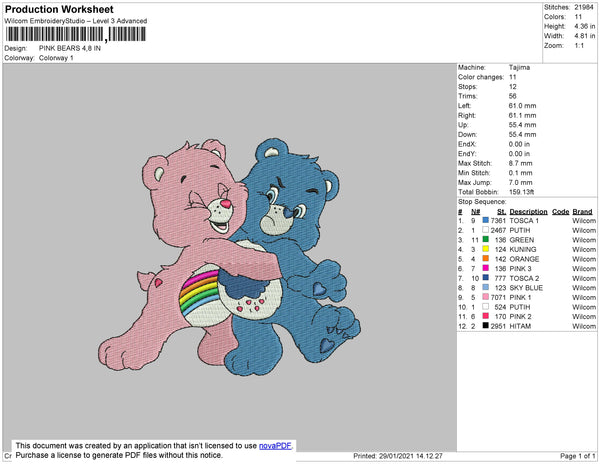Click the KUNING yellow color swatch

coord(486,249)
